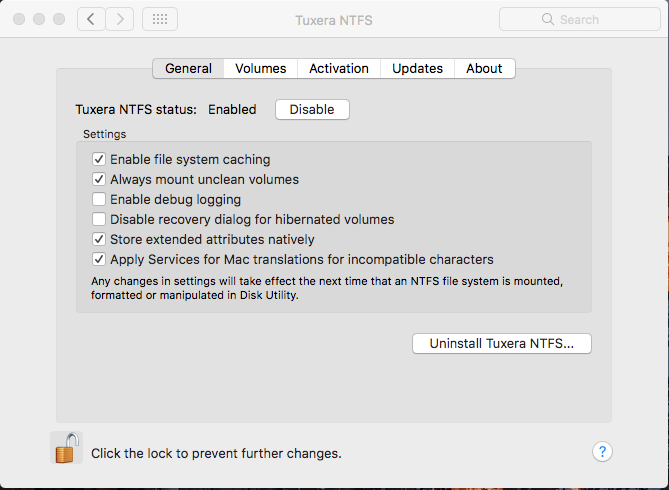Open the help question mark button
Viewport: 669px width, 490px height.
click(x=602, y=452)
